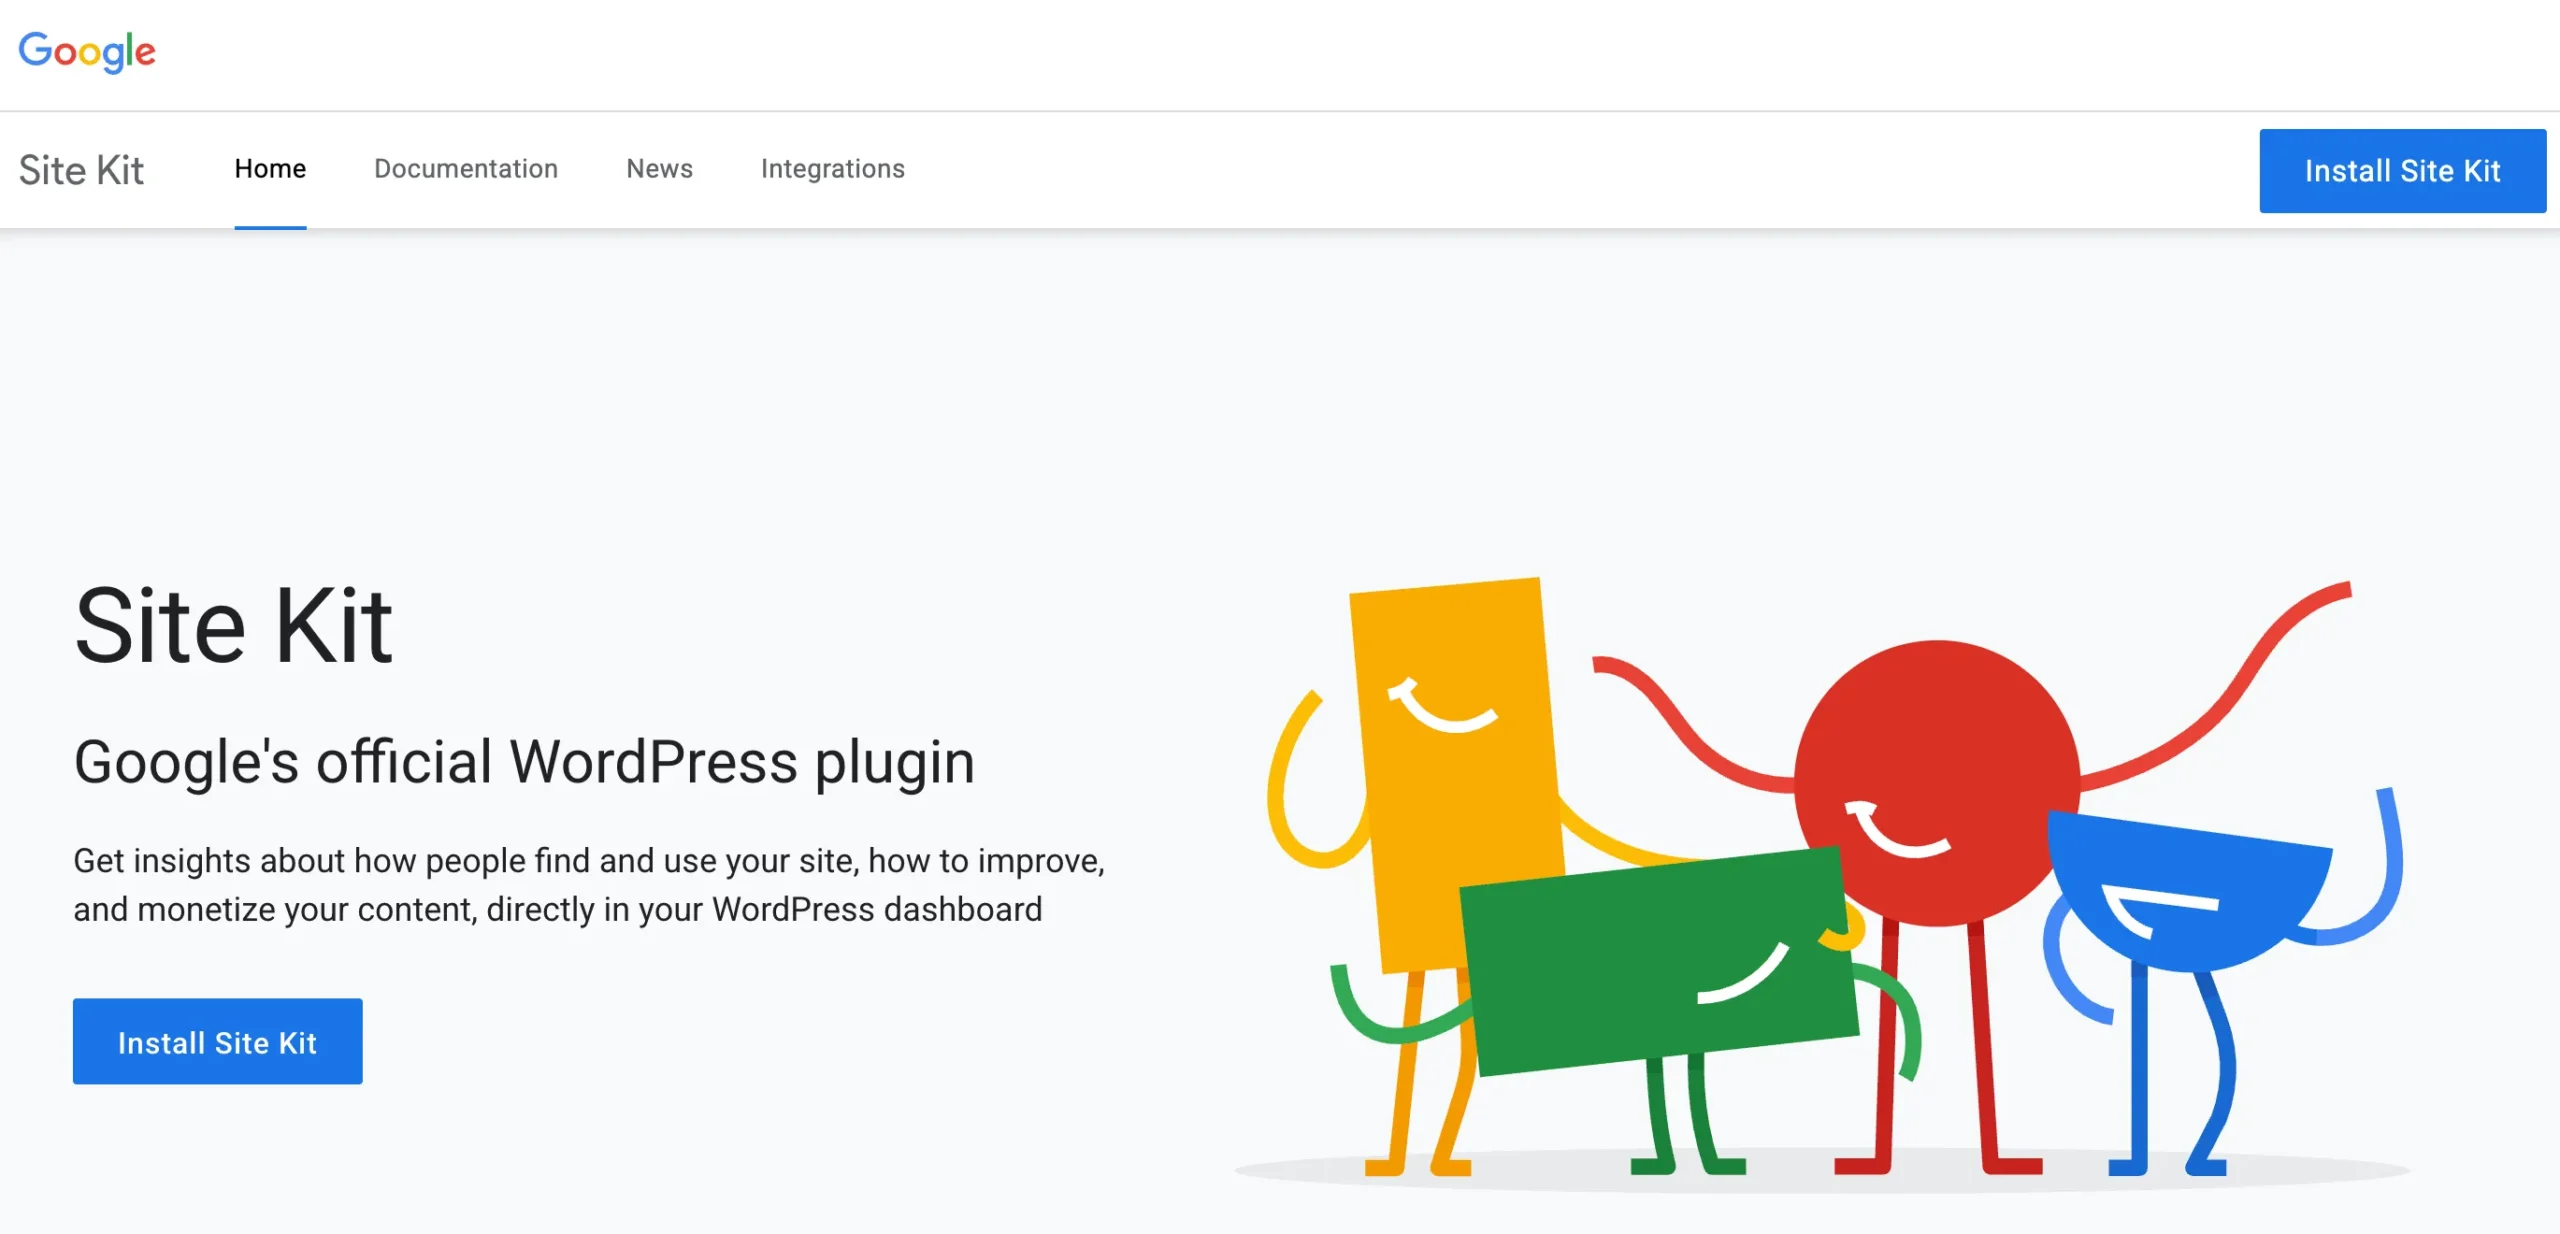Click the blue underline below Home
The height and width of the screenshot is (1234, 2560).
pyautogui.click(x=270, y=227)
